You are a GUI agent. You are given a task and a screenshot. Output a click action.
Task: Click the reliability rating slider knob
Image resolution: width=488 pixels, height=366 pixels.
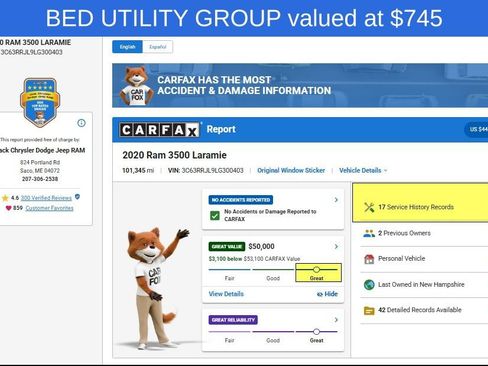(x=316, y=331)
